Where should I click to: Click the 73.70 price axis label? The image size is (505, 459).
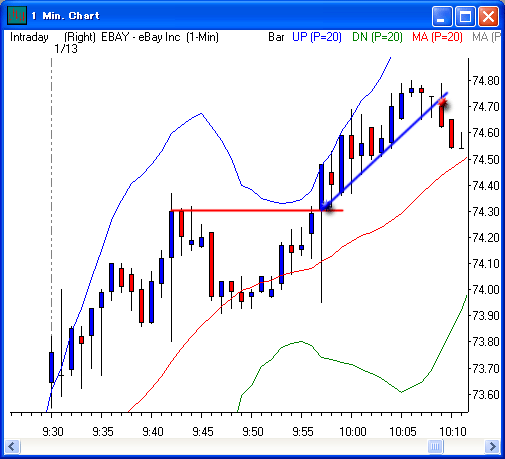pos(485,369)
